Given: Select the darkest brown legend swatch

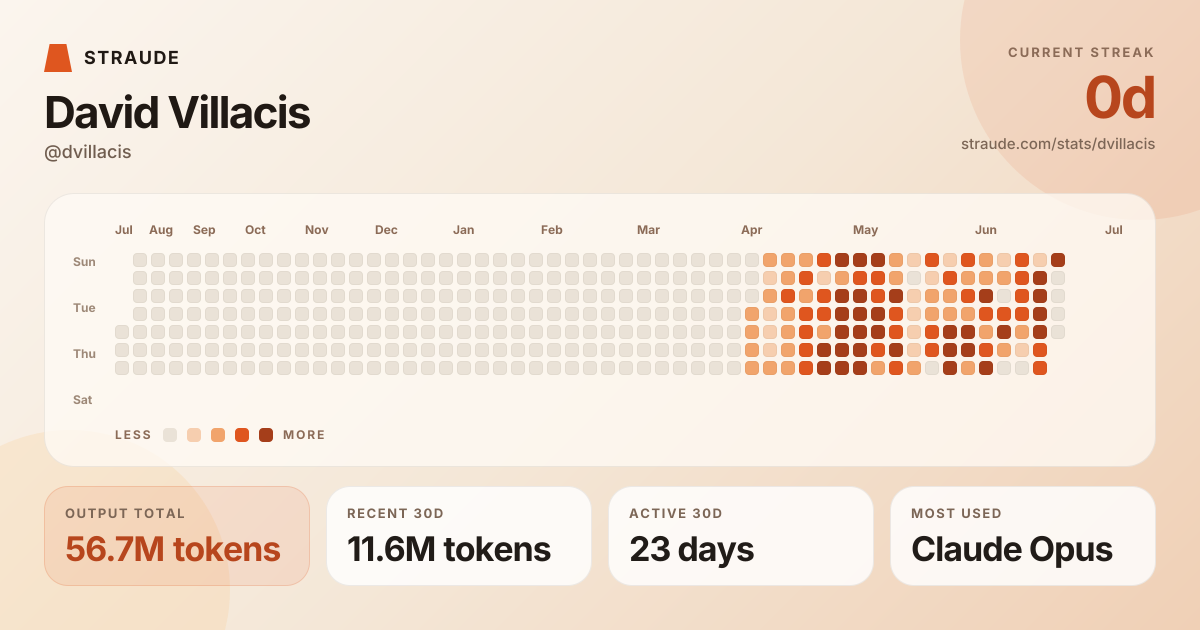Looking at the screenshot, I should 266,435.
